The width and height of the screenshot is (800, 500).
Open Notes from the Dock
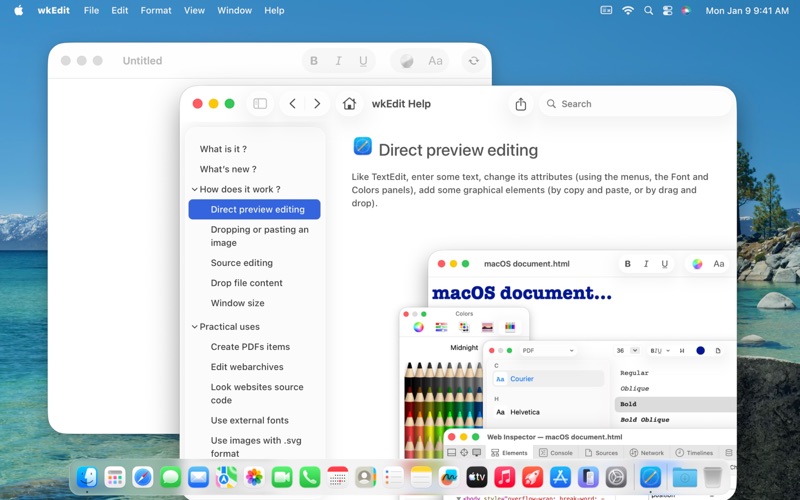pos(421,478)
